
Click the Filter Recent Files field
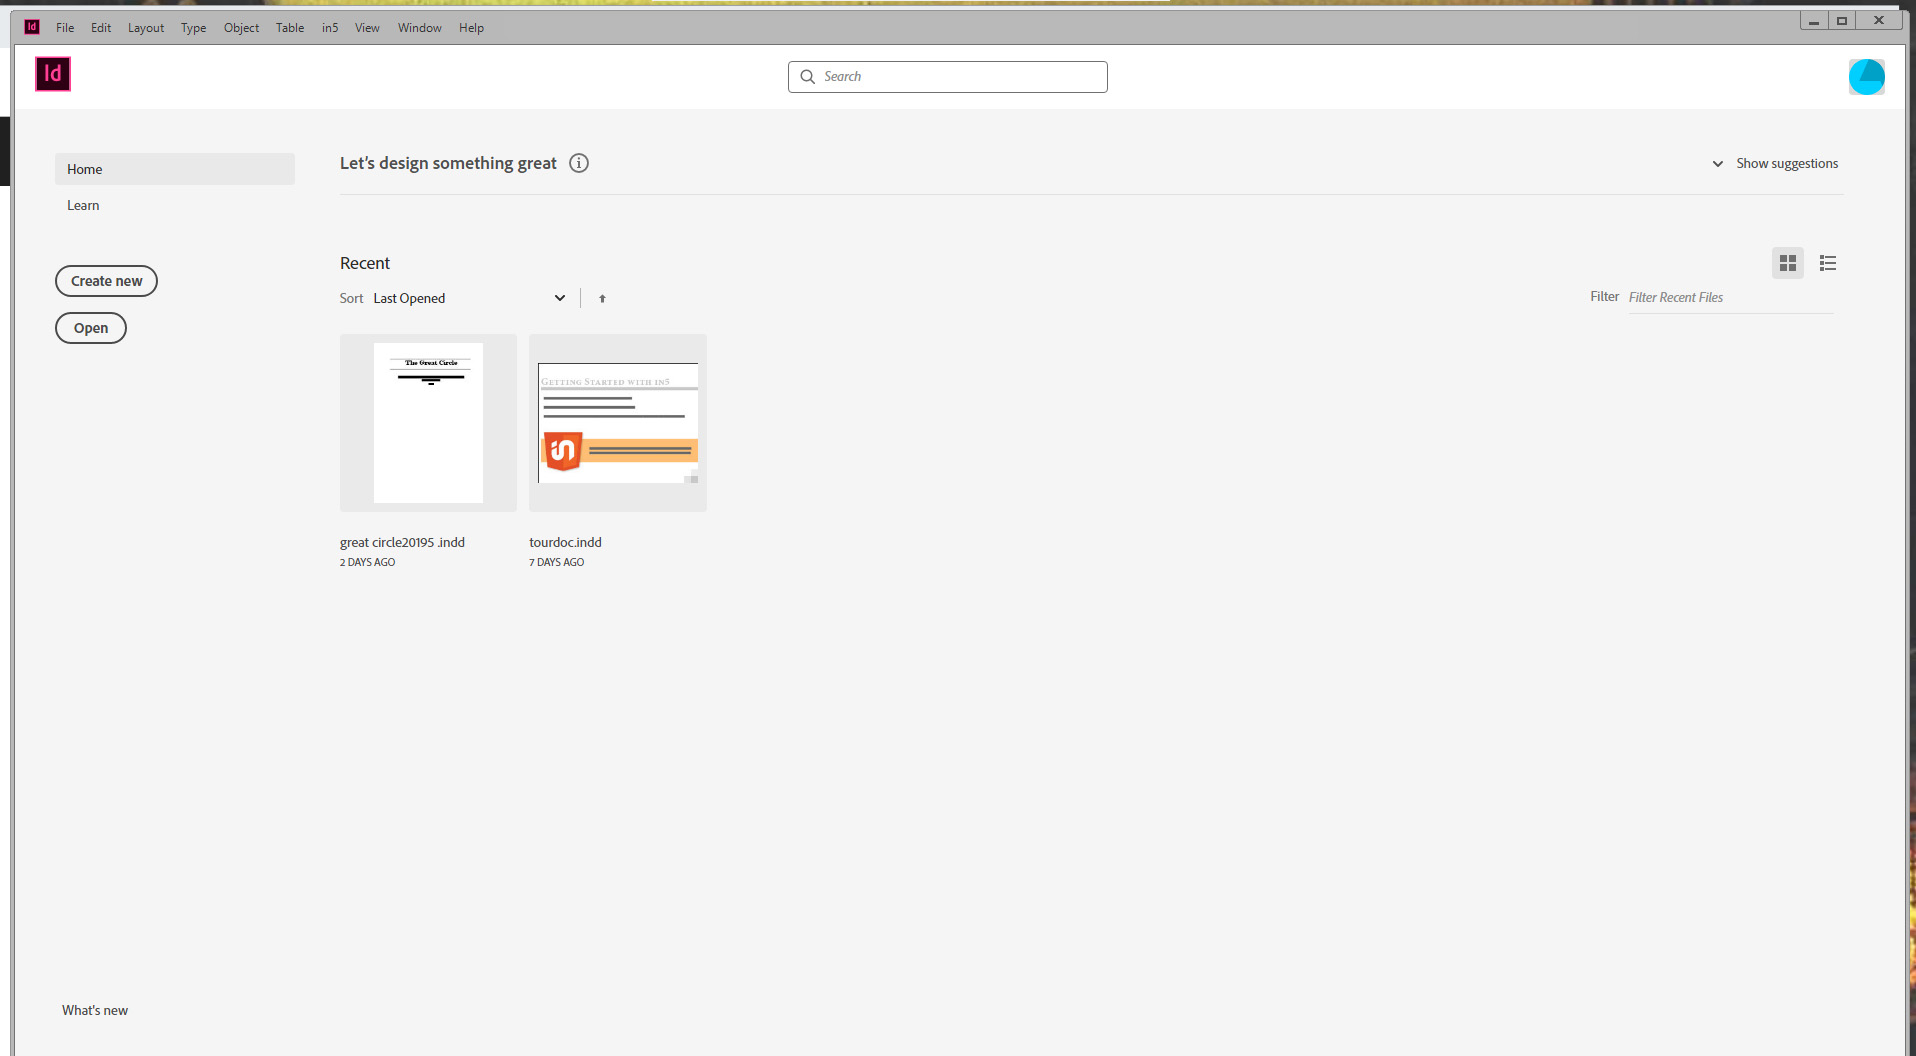[1729, 297]
